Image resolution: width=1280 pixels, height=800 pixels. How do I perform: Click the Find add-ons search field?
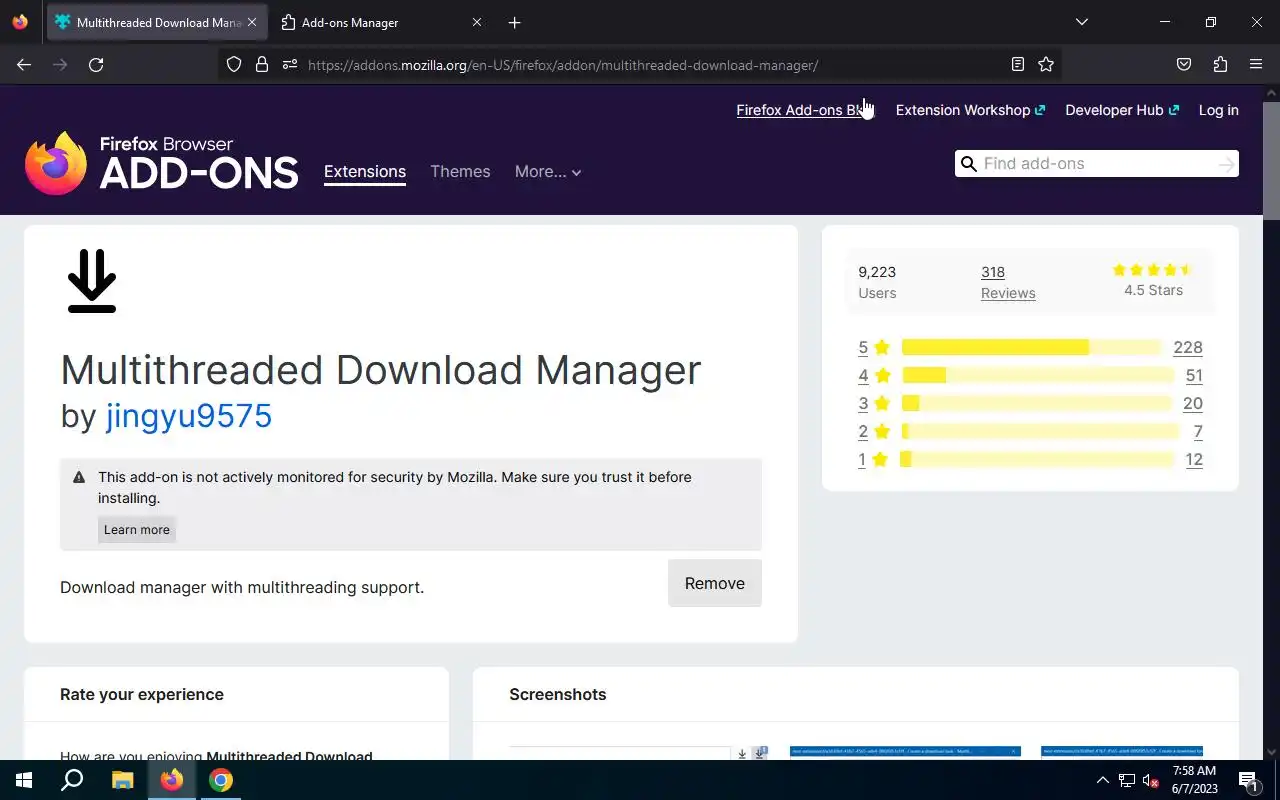pos(1097,164)
